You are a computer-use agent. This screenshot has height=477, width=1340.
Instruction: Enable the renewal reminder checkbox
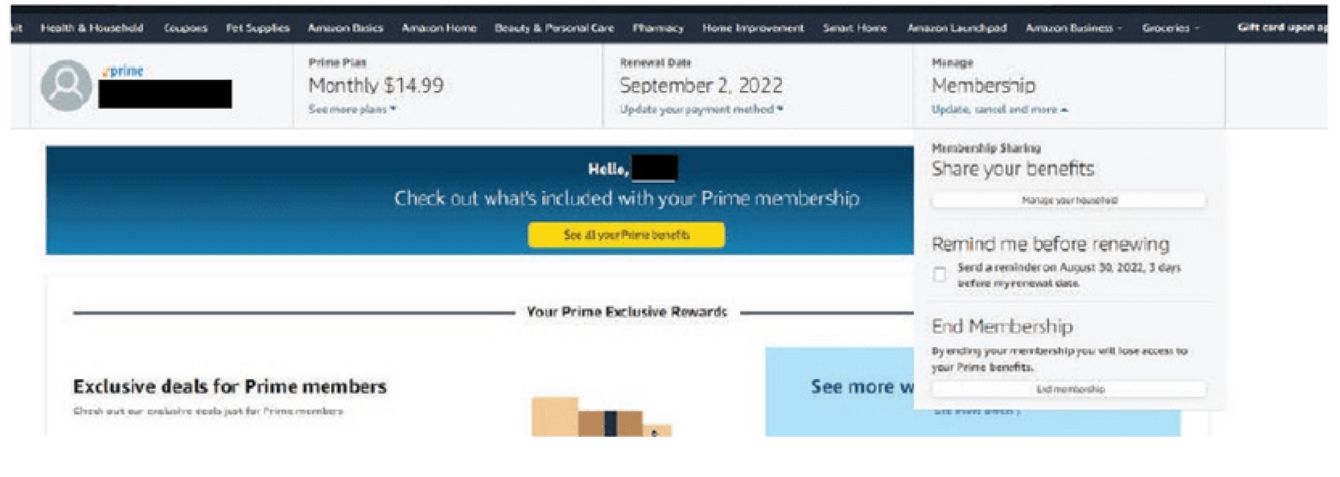coord(939,275)
